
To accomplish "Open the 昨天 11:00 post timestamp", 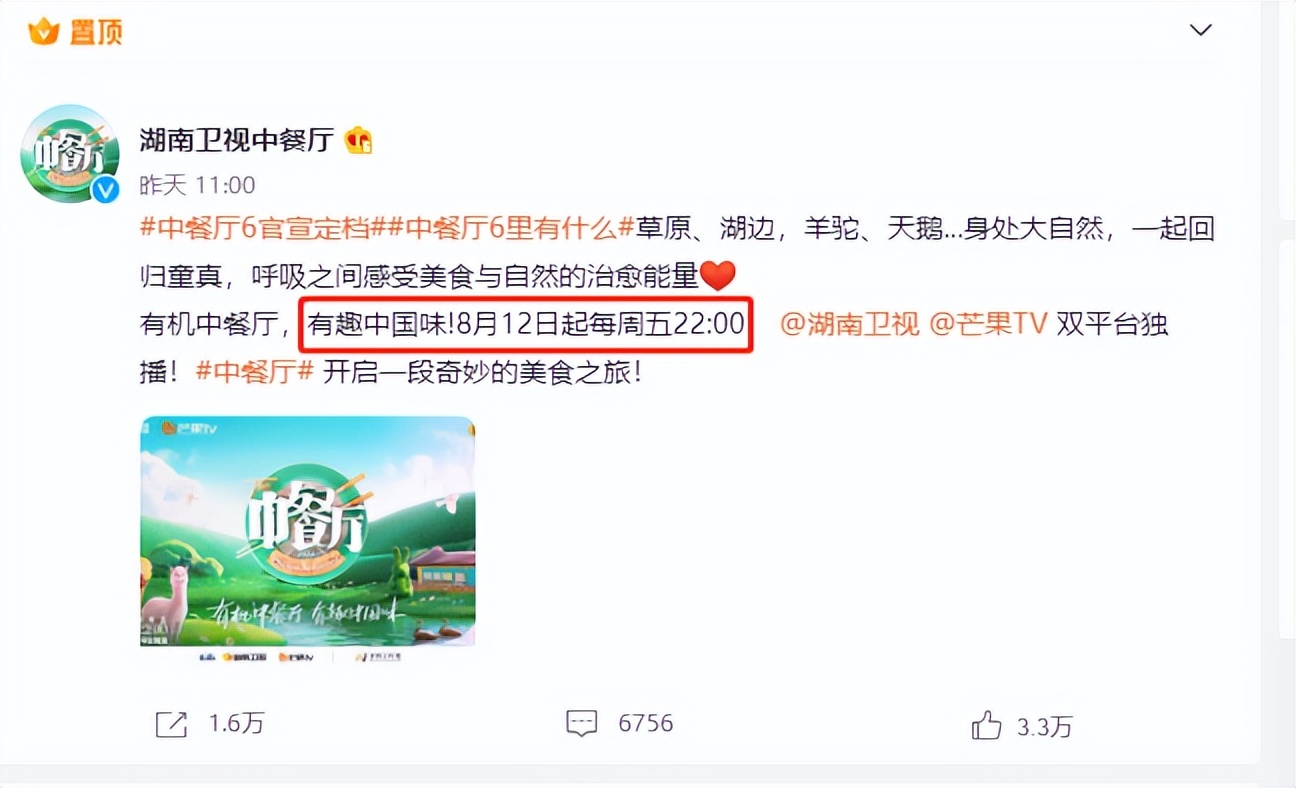I will [x=197, y=185].
